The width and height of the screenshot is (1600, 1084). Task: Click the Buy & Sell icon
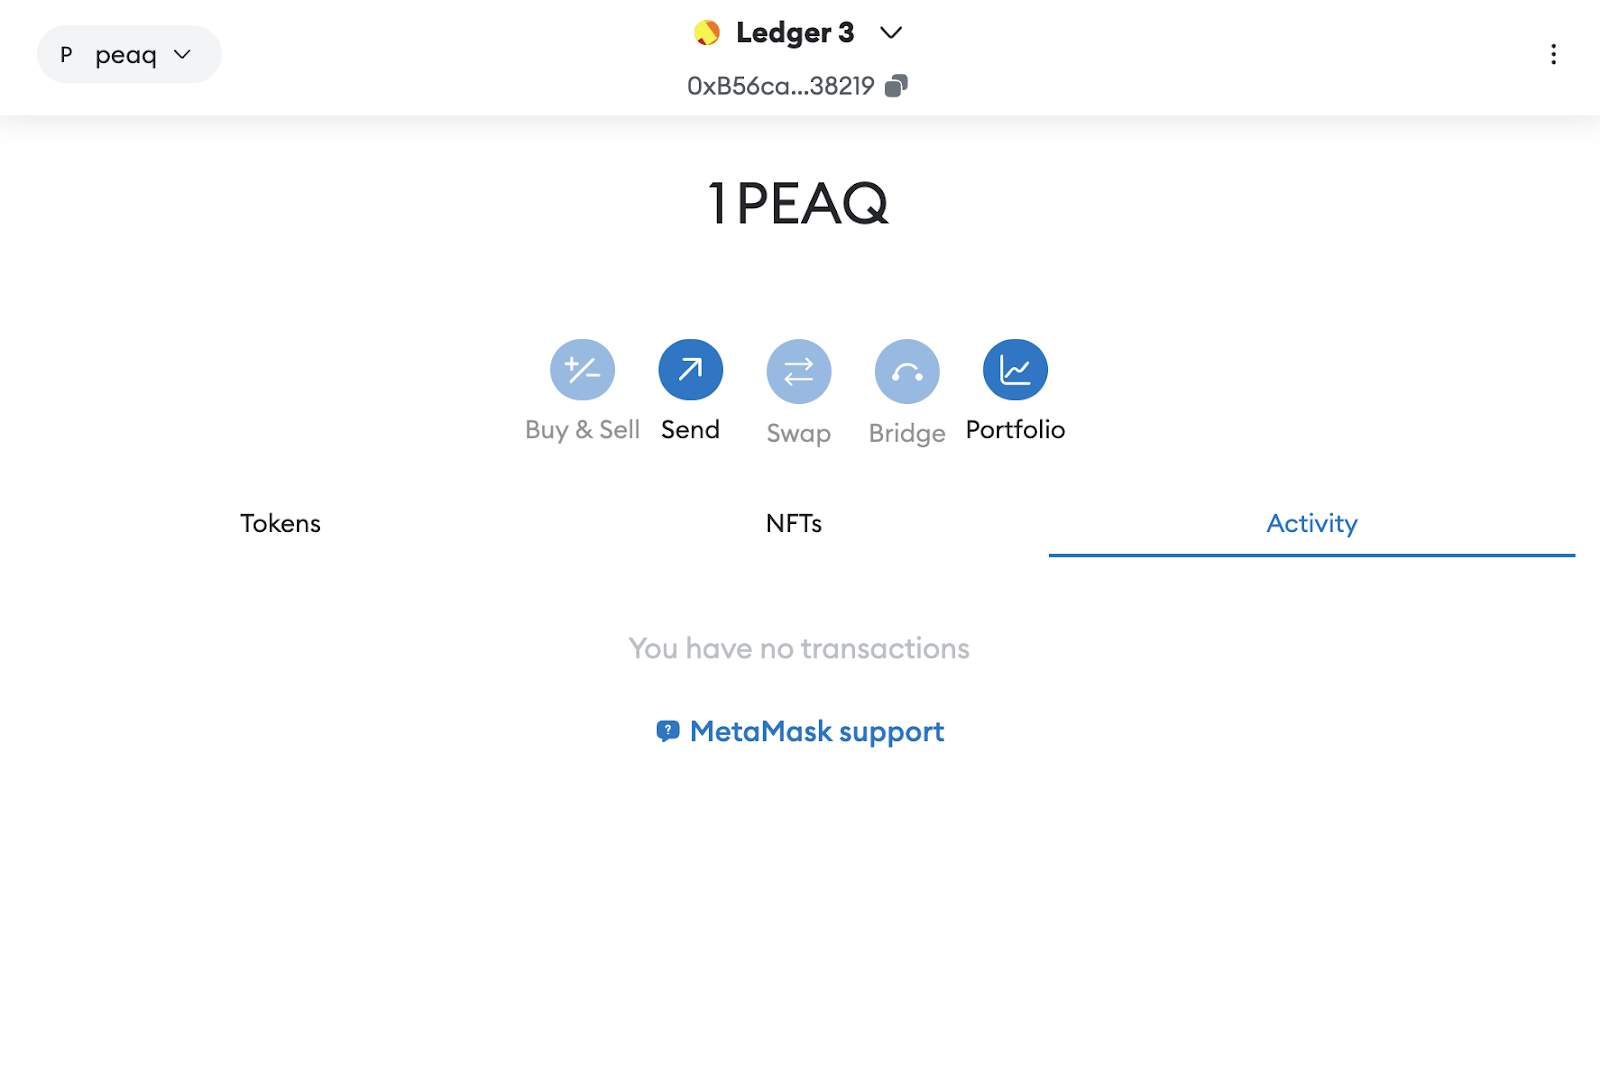click(x=582, y=368)
